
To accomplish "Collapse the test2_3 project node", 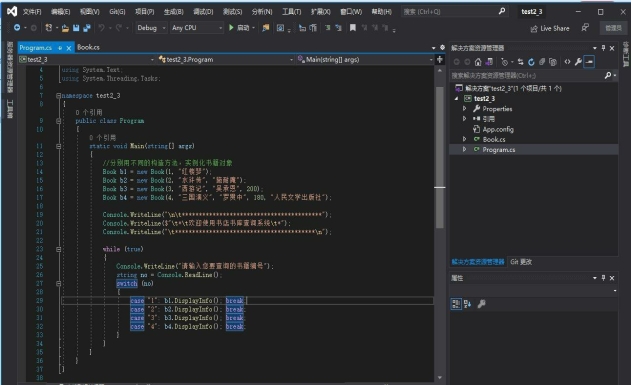I will [x=457, y=99].
